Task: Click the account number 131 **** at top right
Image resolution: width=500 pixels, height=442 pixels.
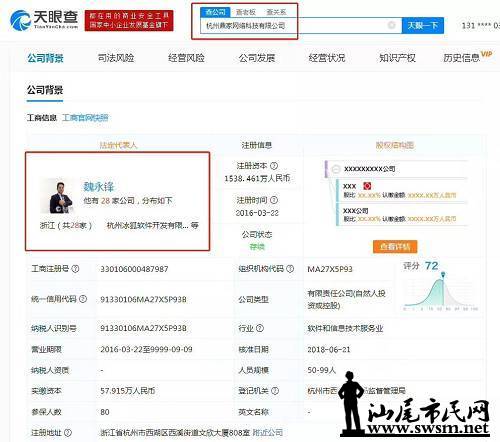Action: tap(480, 25)
